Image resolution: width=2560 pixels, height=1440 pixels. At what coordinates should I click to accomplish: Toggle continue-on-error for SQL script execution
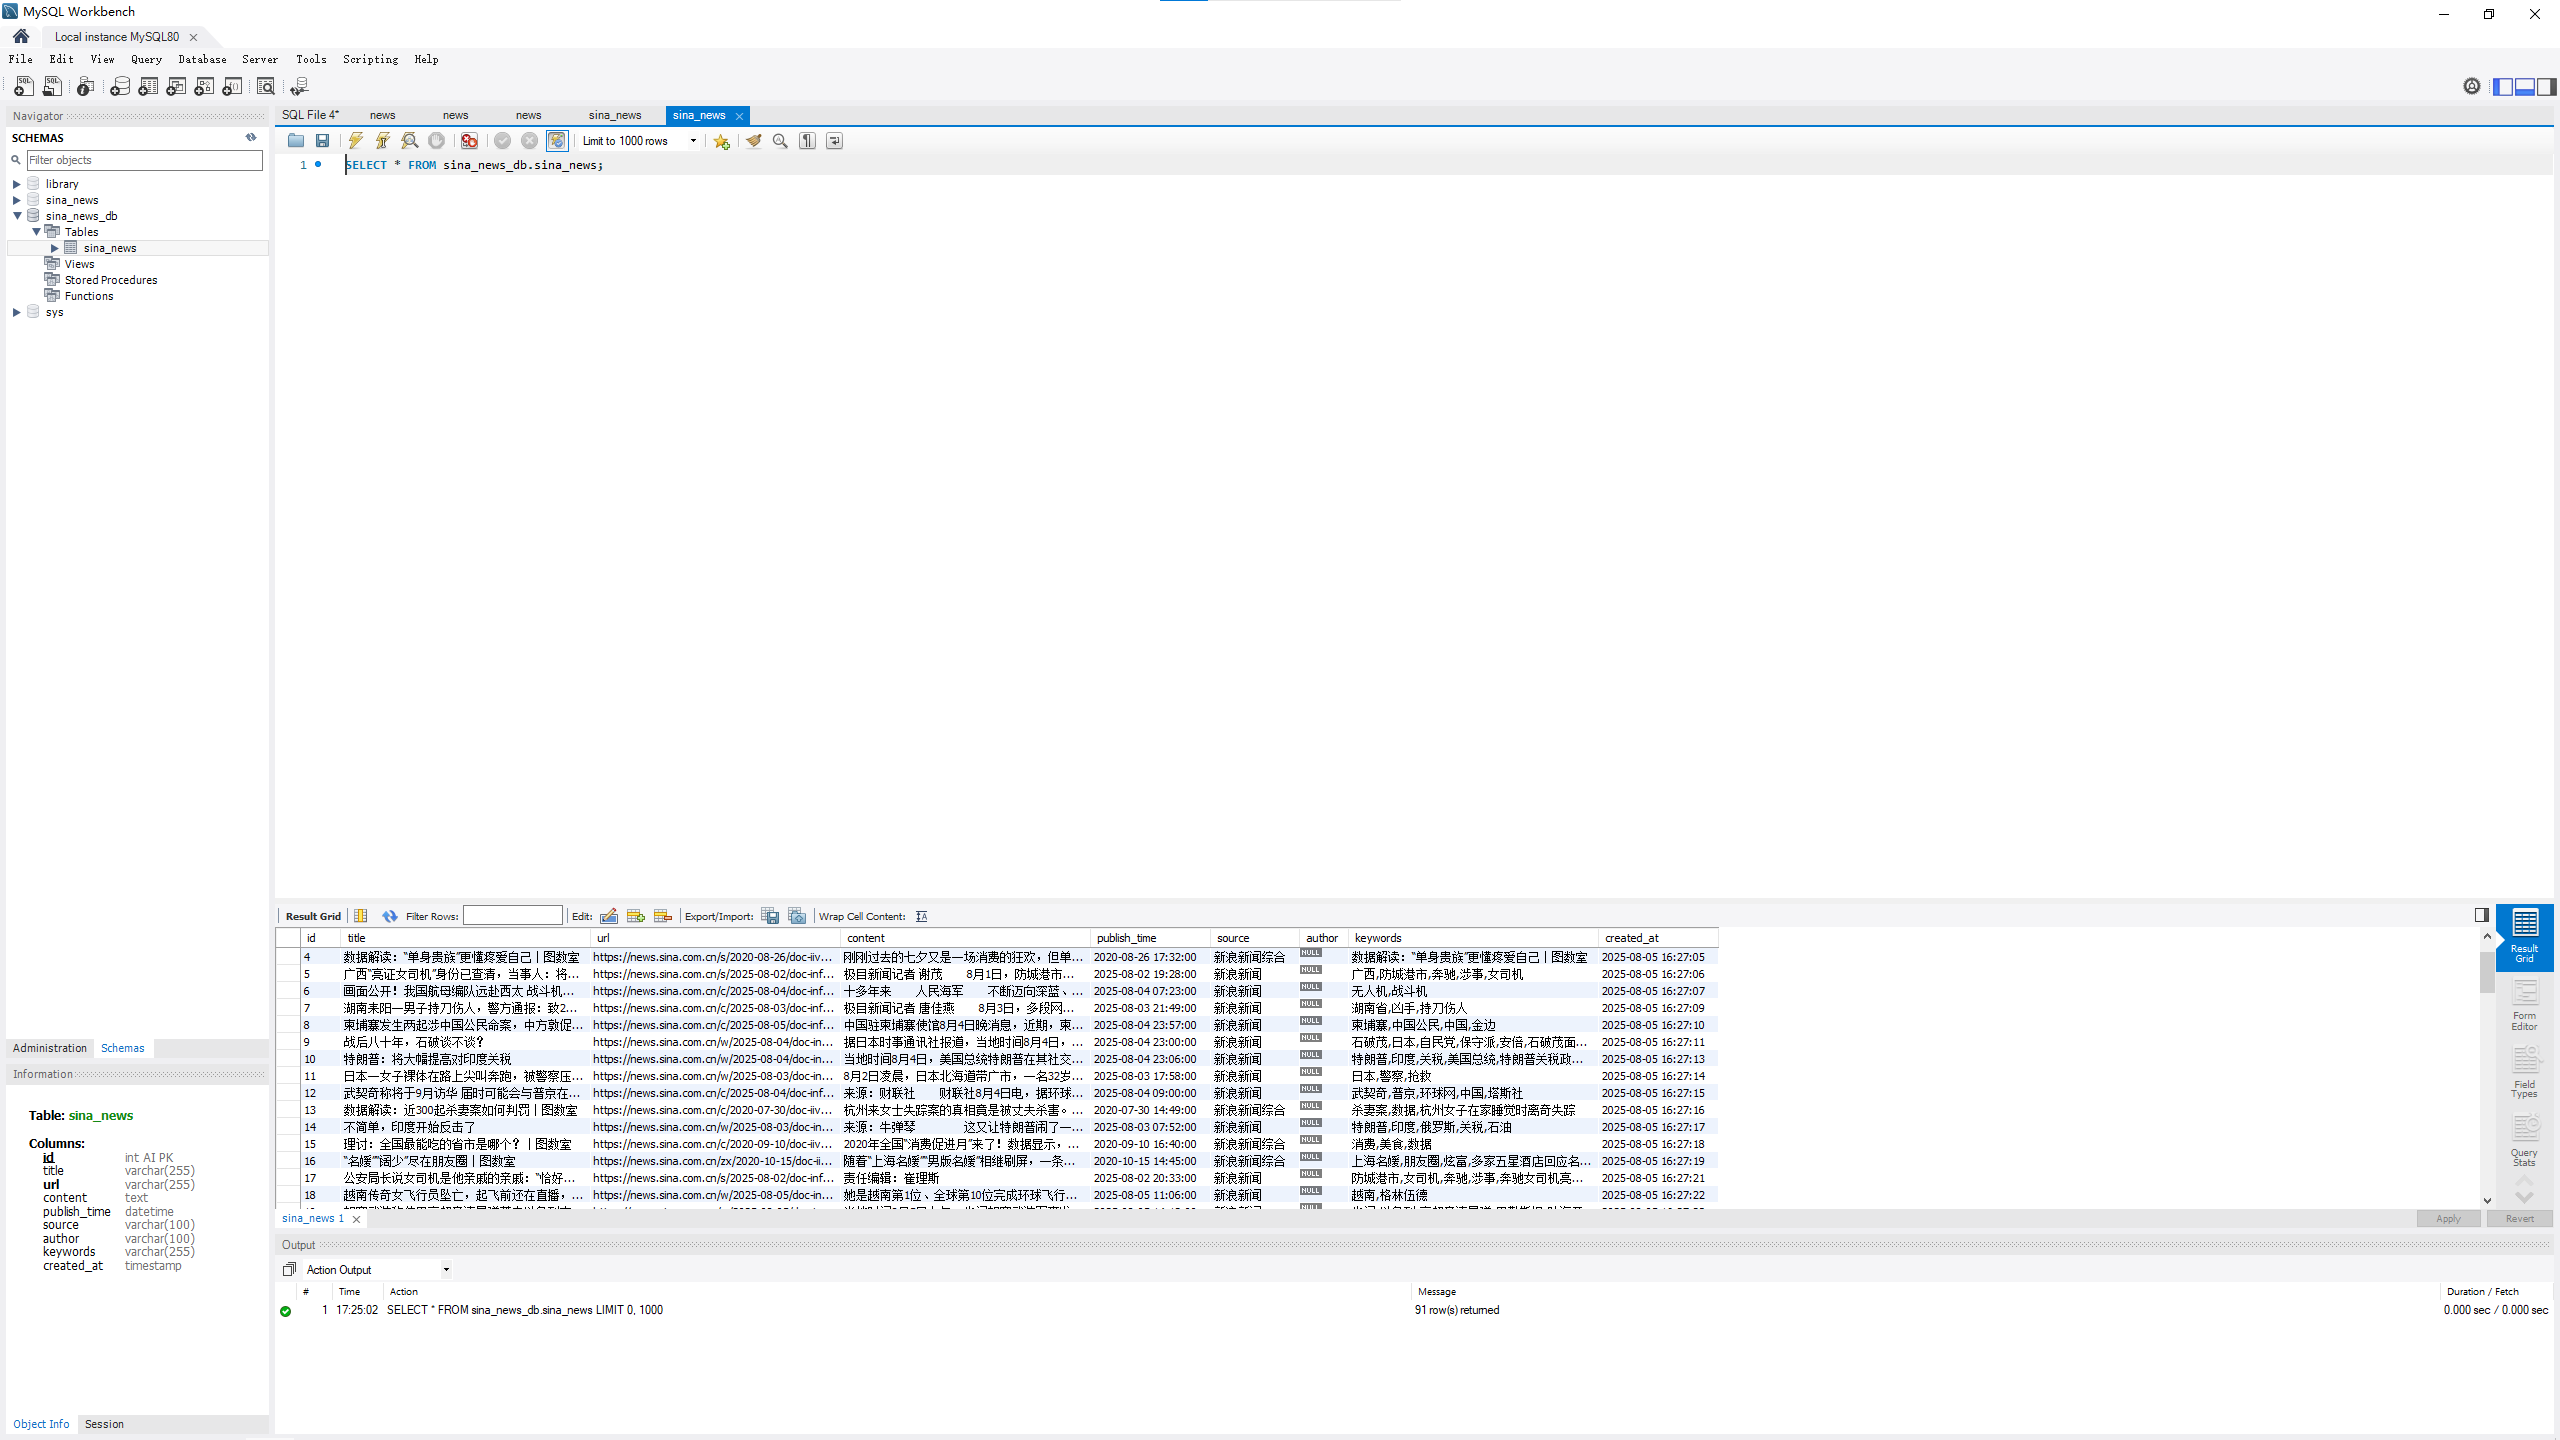coord(469,141)
